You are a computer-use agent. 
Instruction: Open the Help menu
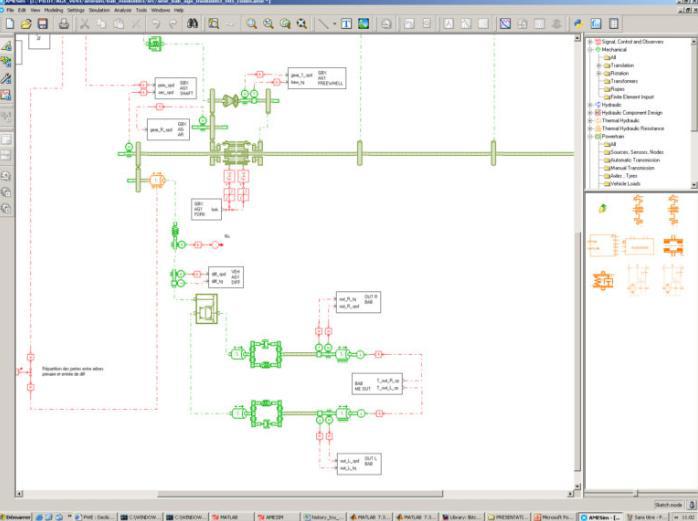[179, 10]
